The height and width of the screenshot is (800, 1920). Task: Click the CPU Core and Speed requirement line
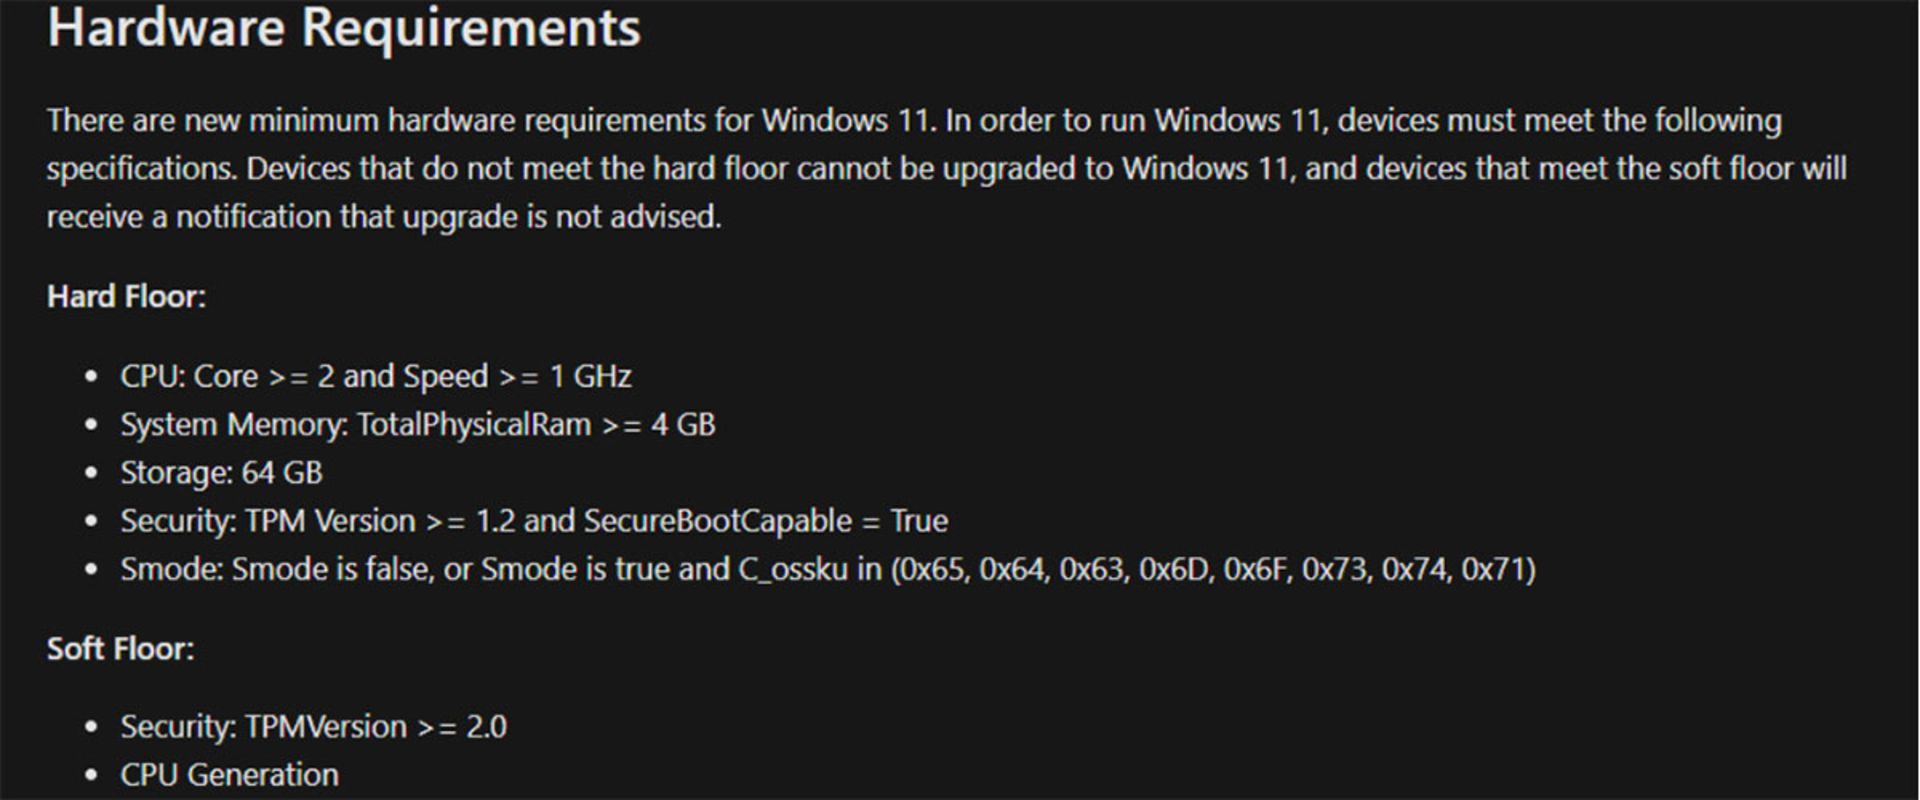click(x=376, y=377)
